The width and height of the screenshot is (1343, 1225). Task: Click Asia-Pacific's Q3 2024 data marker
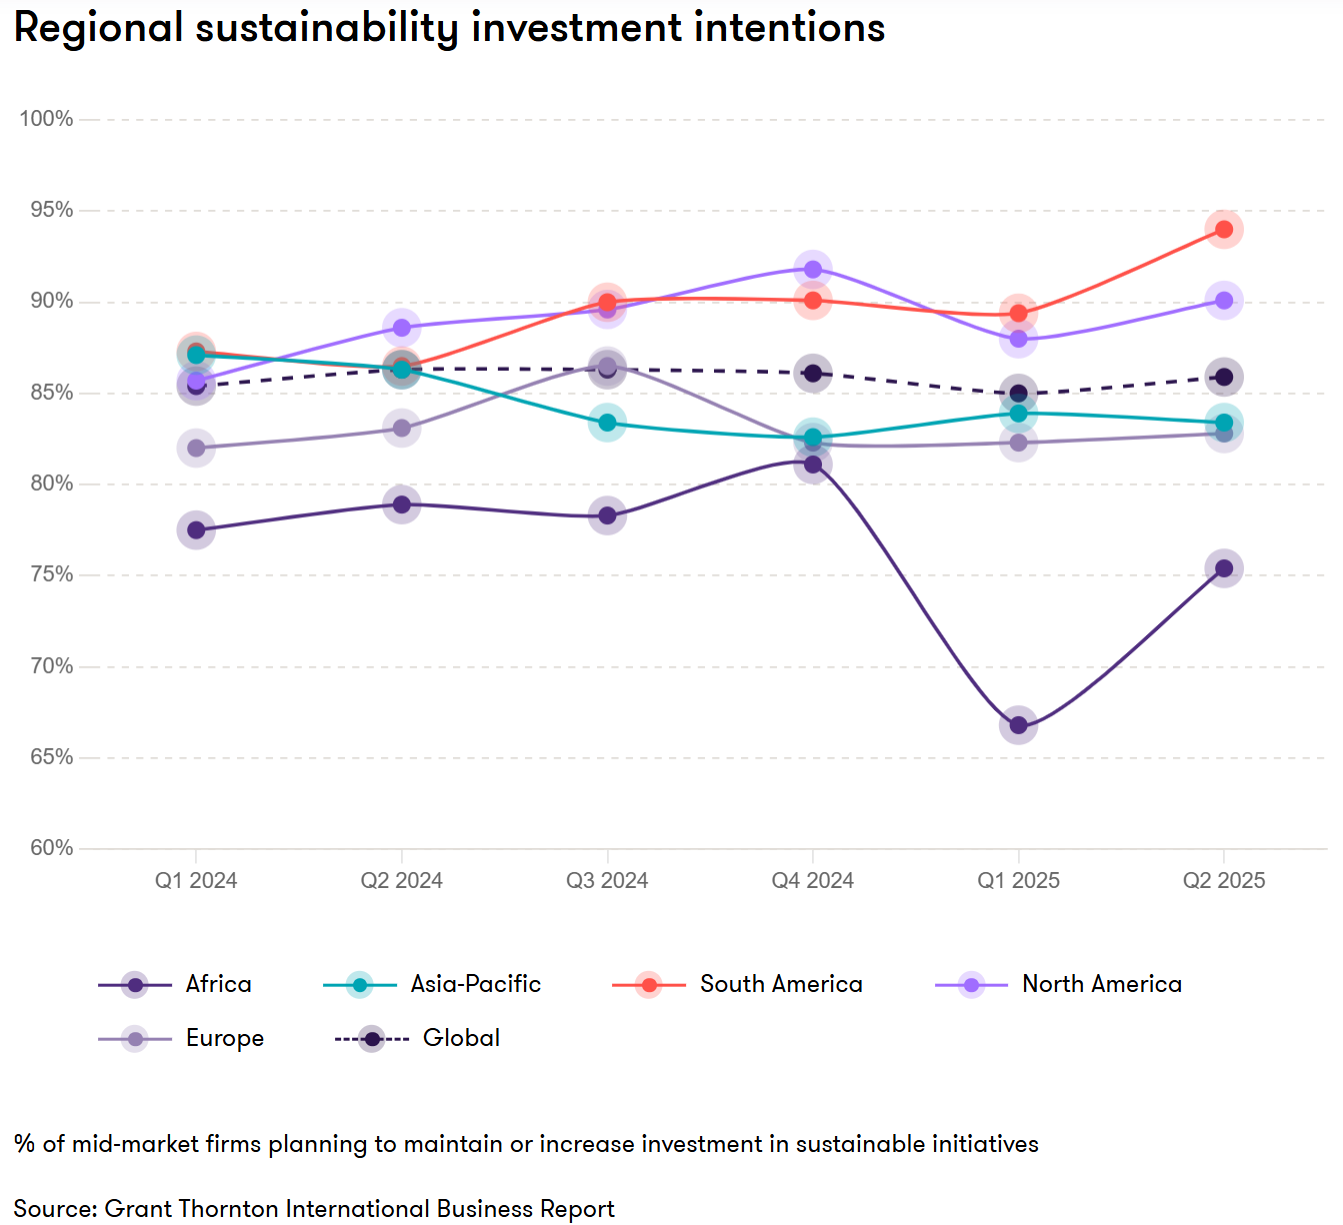pos(607,423)
